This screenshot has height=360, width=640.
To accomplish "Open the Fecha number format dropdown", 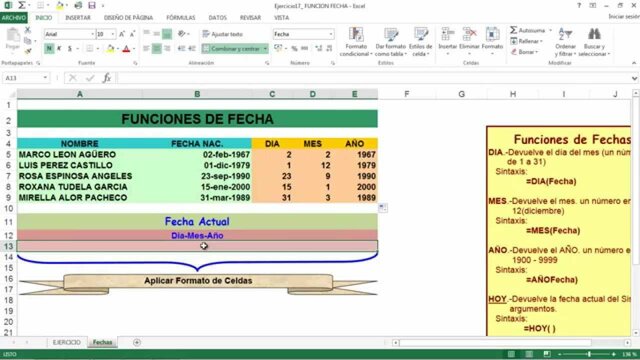I will [x=331, y=34].
